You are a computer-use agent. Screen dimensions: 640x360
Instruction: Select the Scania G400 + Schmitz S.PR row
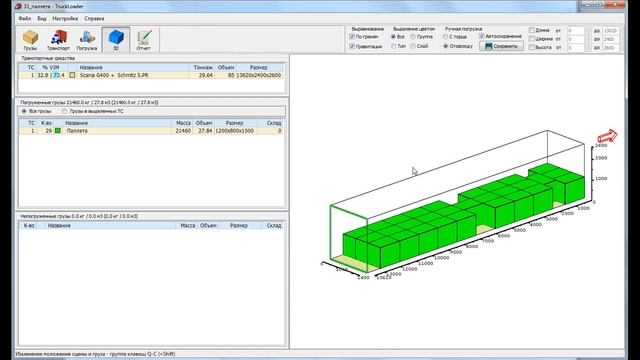(x=151, y=75)
